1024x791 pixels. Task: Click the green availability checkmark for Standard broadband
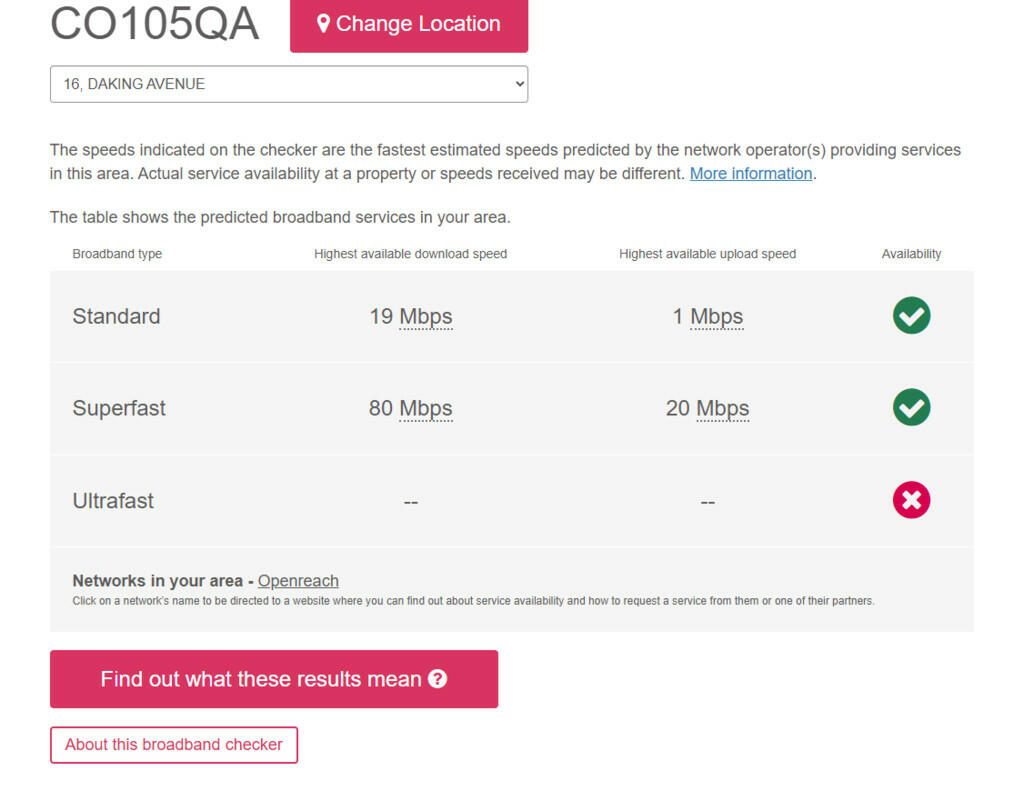pos(911,315)
